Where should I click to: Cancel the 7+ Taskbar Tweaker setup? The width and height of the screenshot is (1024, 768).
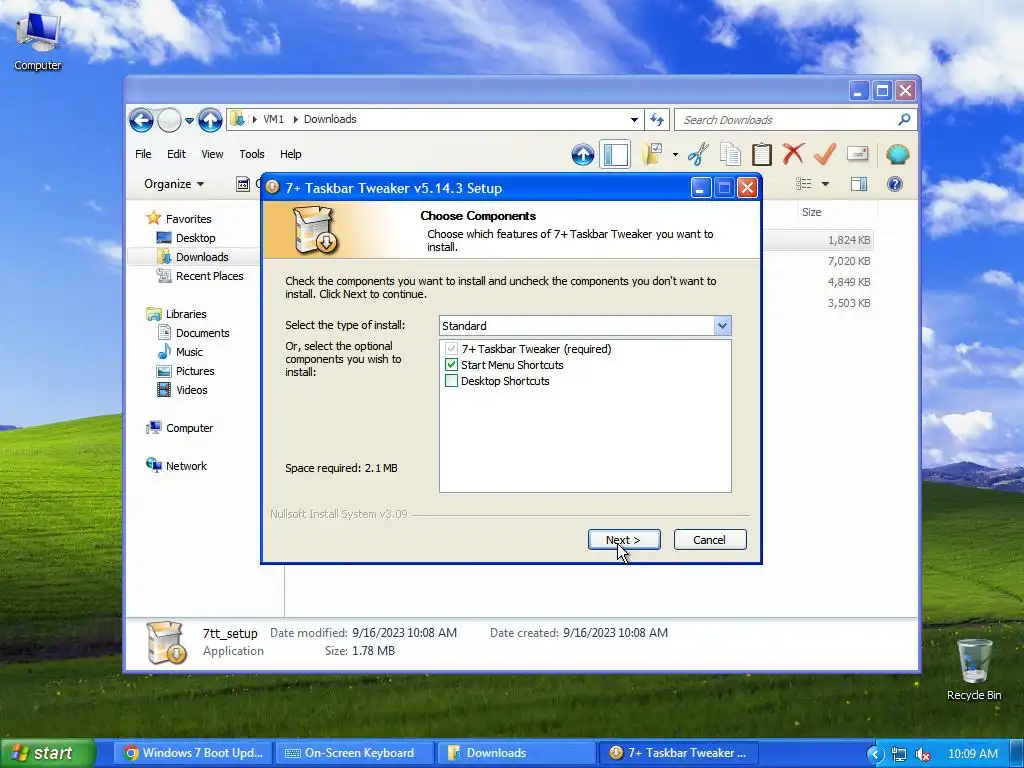pyautogui.click(x=710, y=539)
